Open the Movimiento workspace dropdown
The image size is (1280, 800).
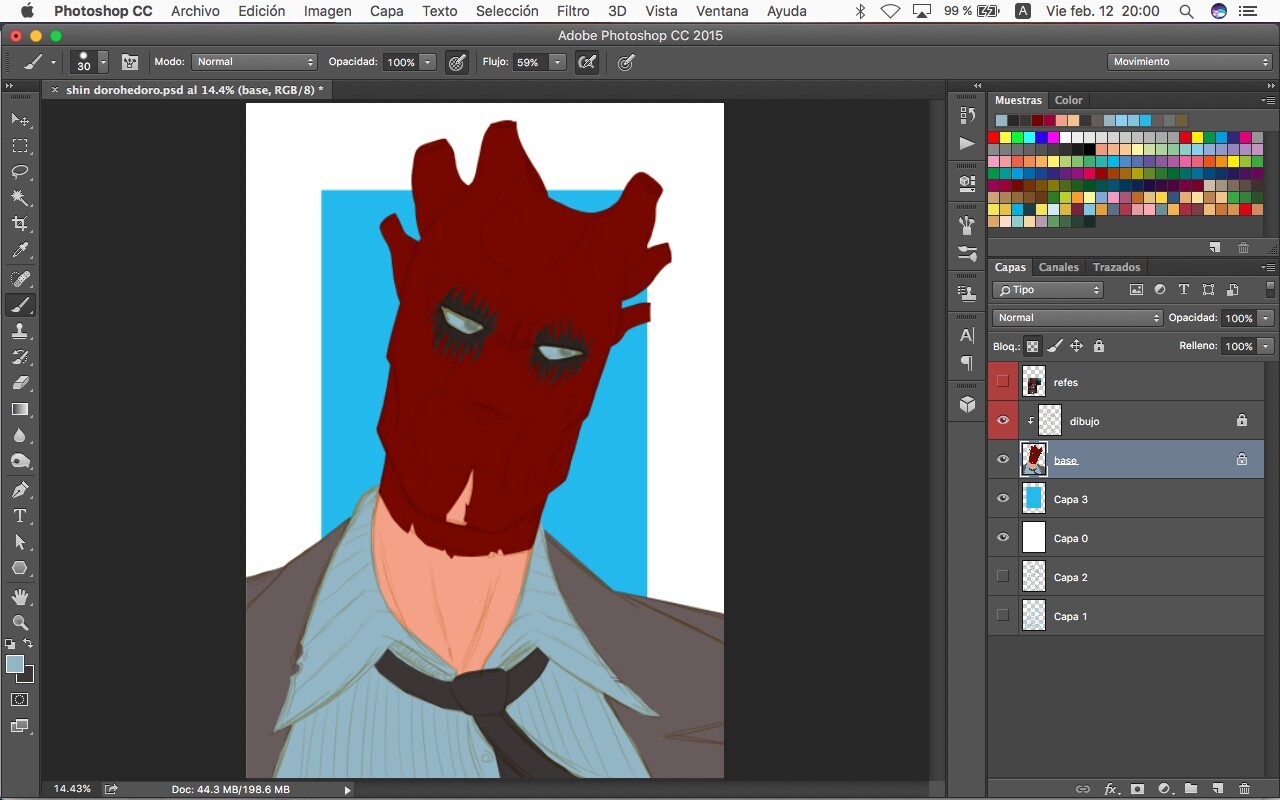(x=1190, y=62)
